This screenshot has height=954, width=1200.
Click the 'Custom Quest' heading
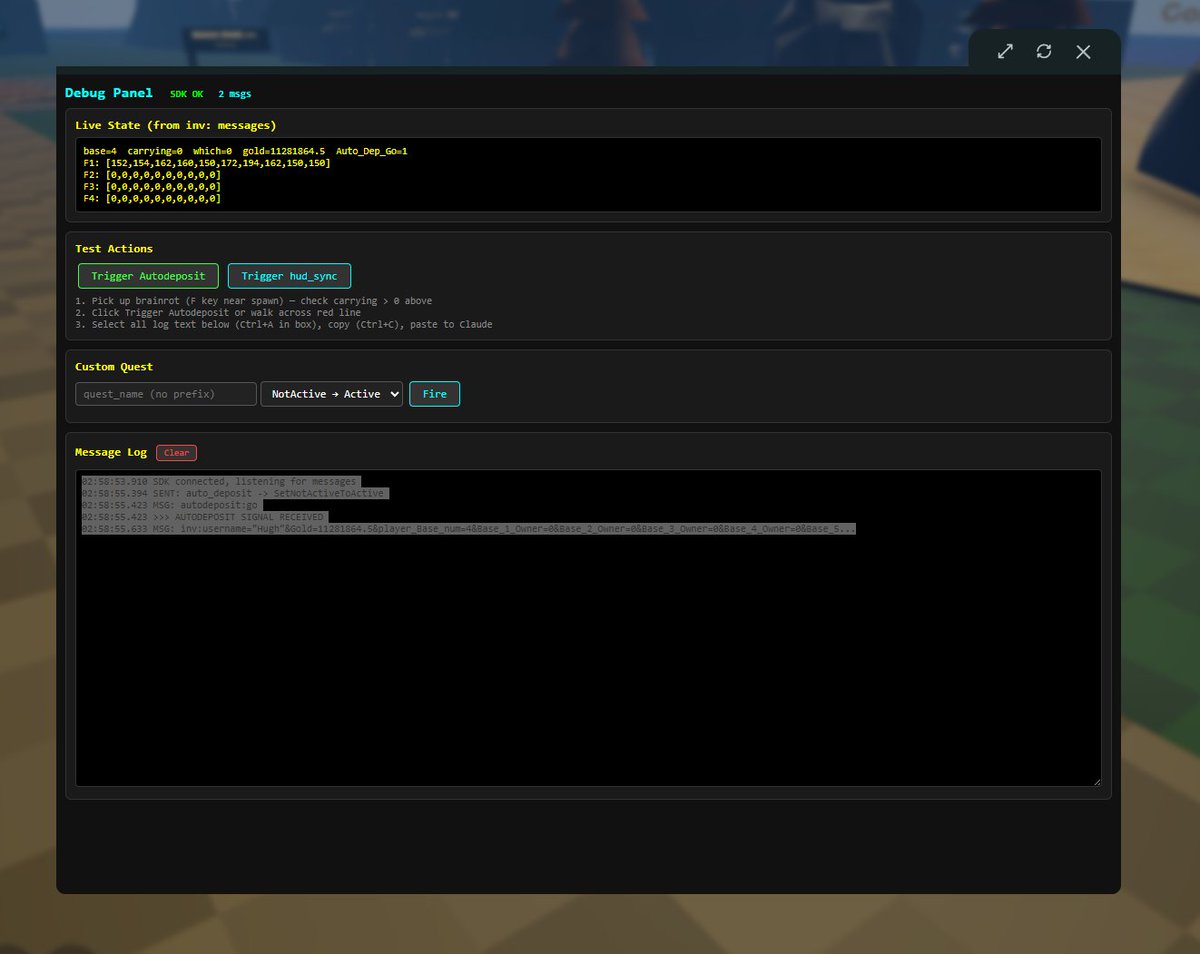(114, 367)
